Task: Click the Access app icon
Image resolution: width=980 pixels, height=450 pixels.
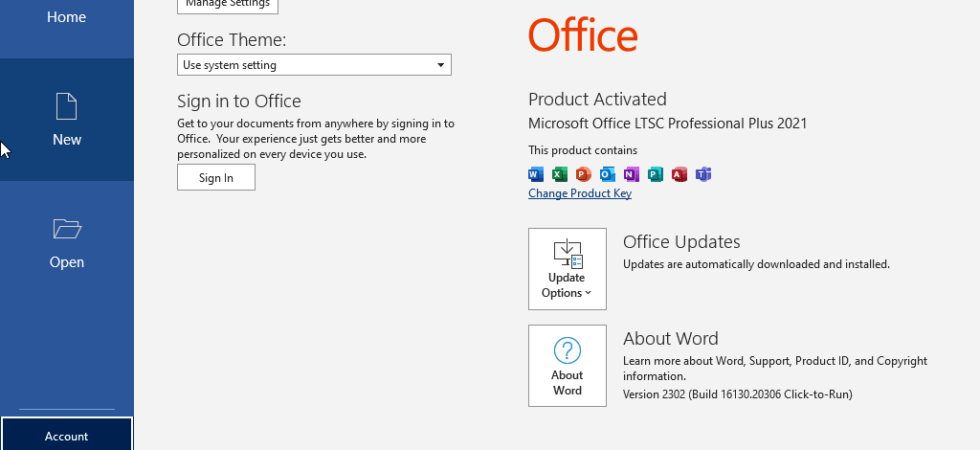Action: coord(679,174)
